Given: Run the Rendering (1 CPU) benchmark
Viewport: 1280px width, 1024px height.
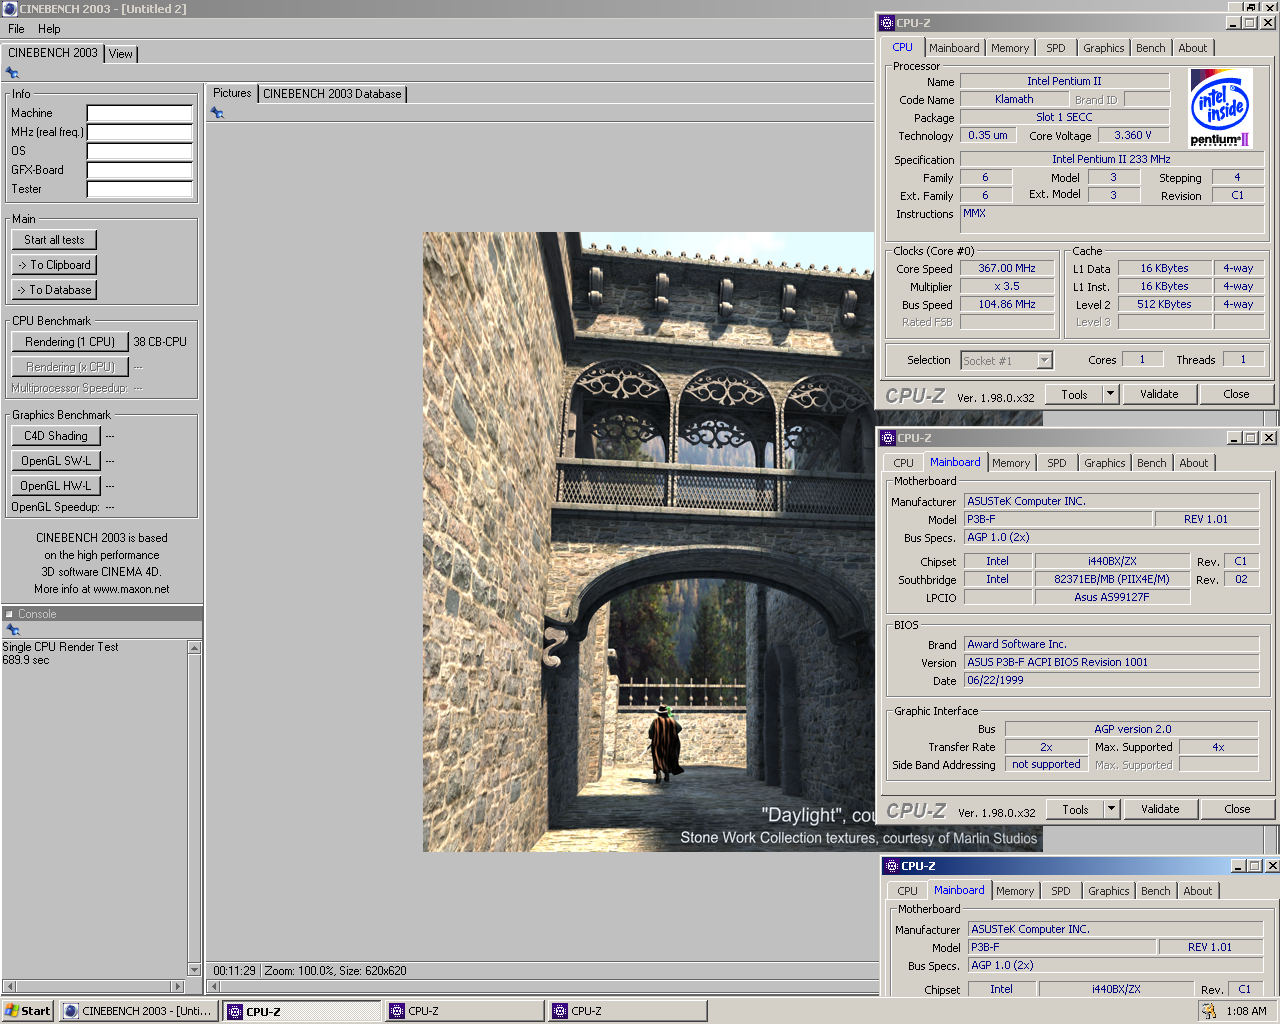Looking at the screenshot, I should 70,342.
